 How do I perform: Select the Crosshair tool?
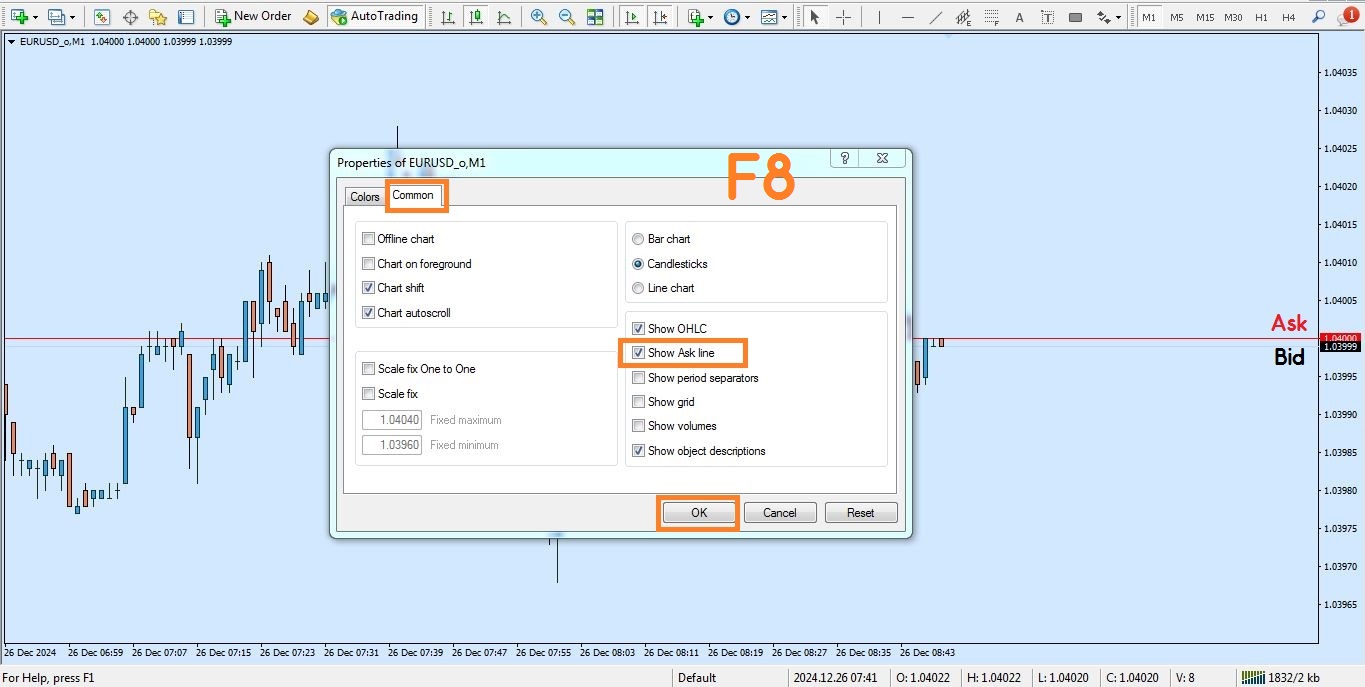844,17
